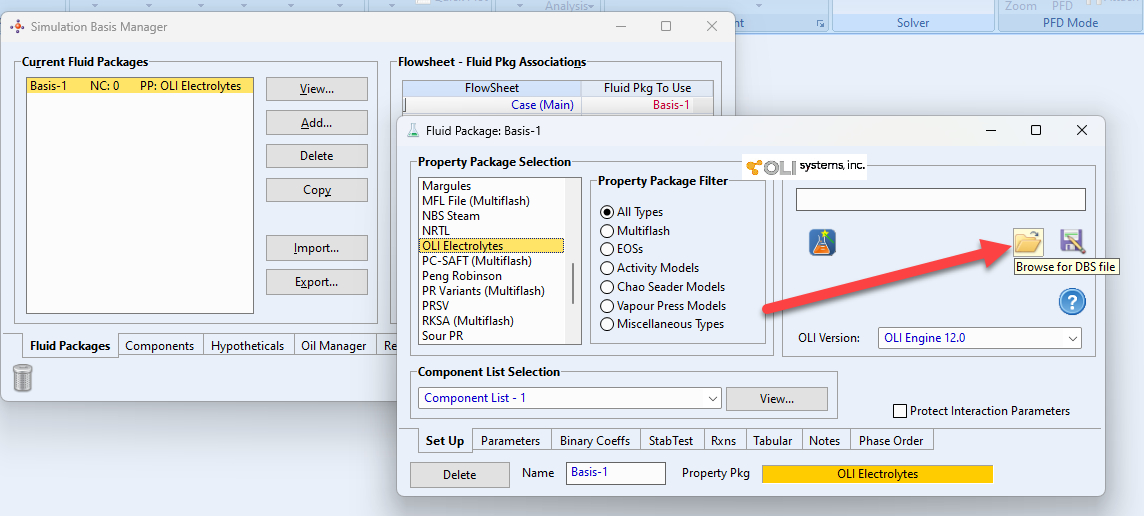1144x516 pixels.
Task: Open the blue OLI help question icon
Action: coord(1072,301)
